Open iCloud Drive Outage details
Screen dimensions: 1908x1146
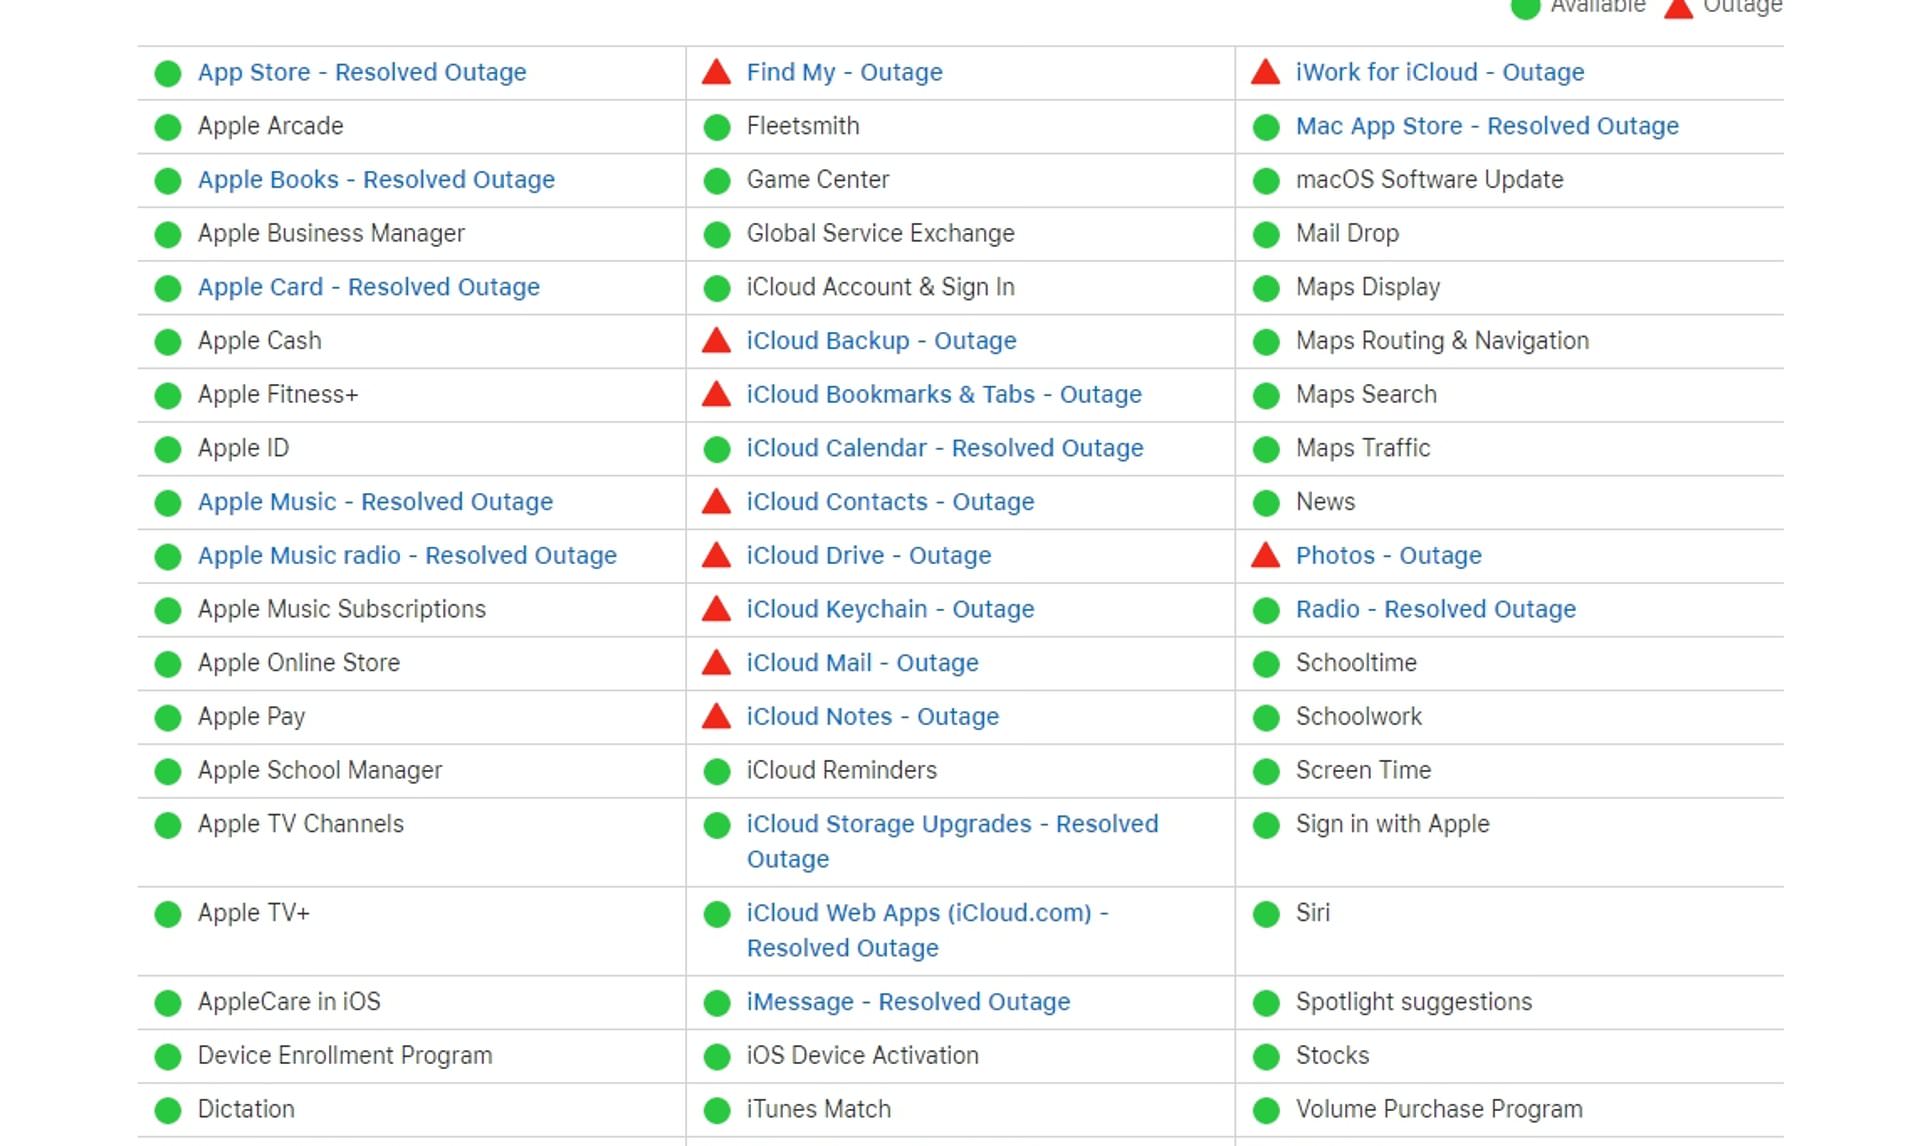coord(869,555)
